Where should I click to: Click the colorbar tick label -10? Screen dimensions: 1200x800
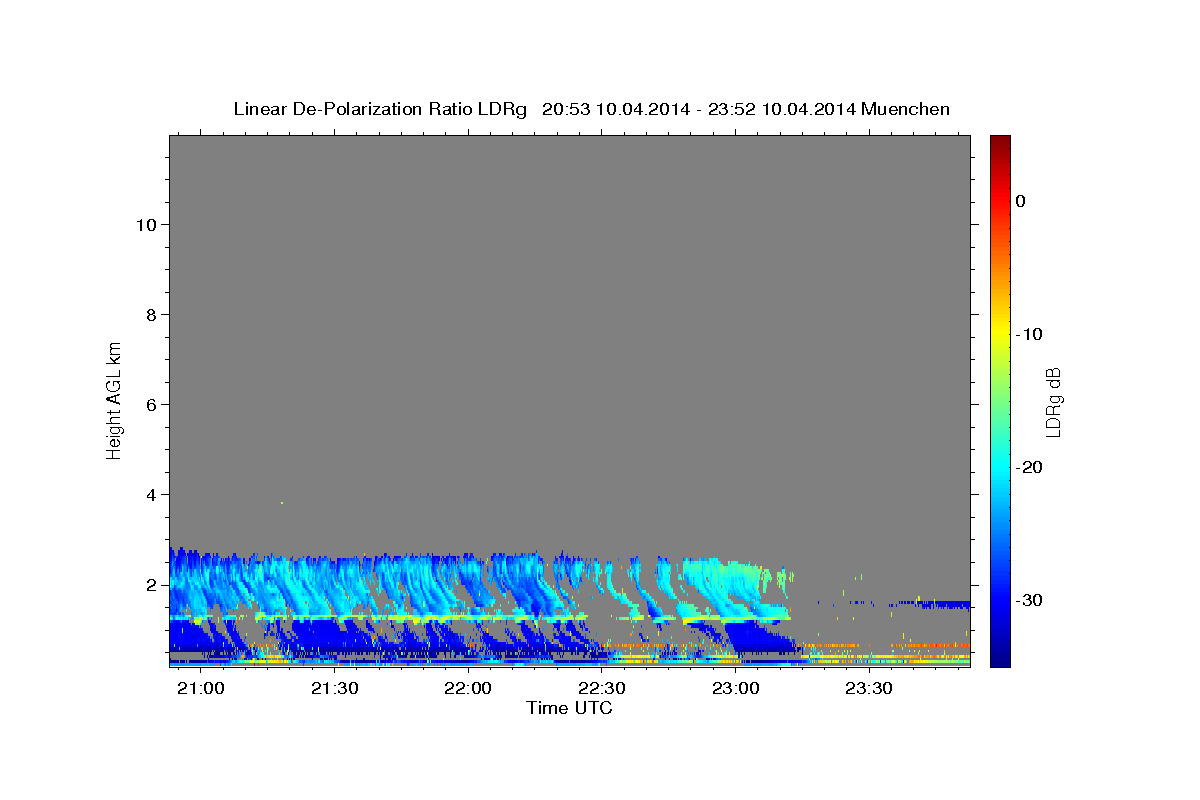[1029, 334]
